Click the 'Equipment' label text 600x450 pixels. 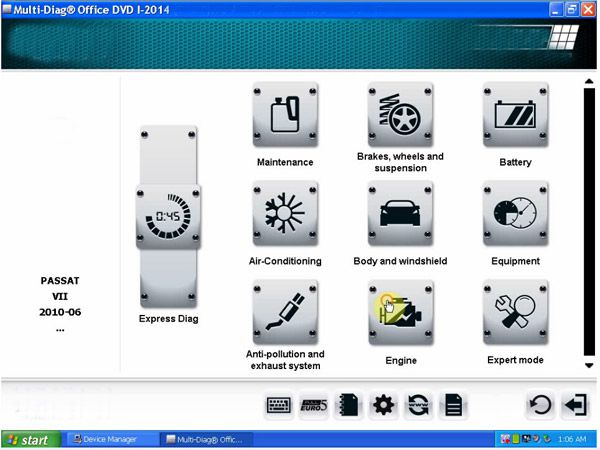tap(515, 261)
